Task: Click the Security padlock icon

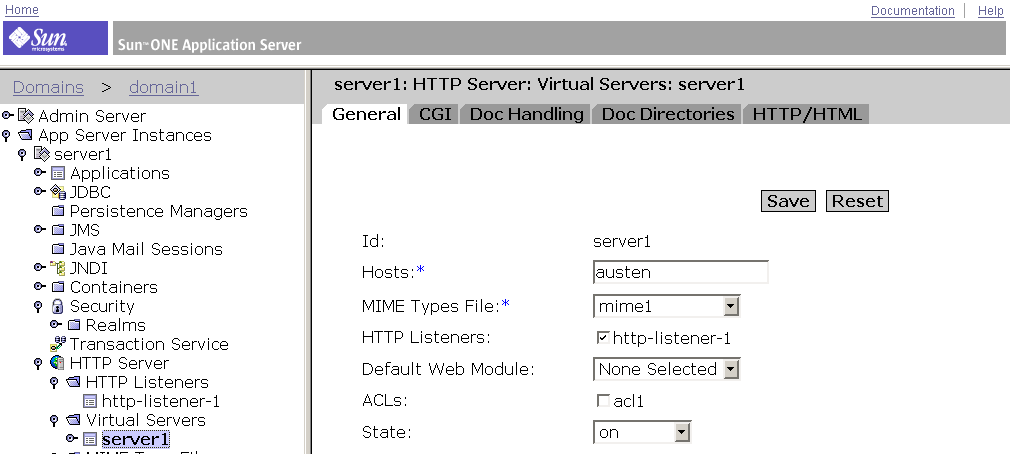Action: [58, 306]
